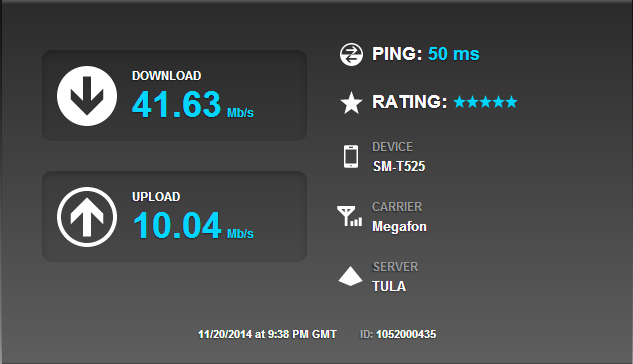Click the five blue rating stars
Viewport: 633px width, 364px height.
point(485,102)
